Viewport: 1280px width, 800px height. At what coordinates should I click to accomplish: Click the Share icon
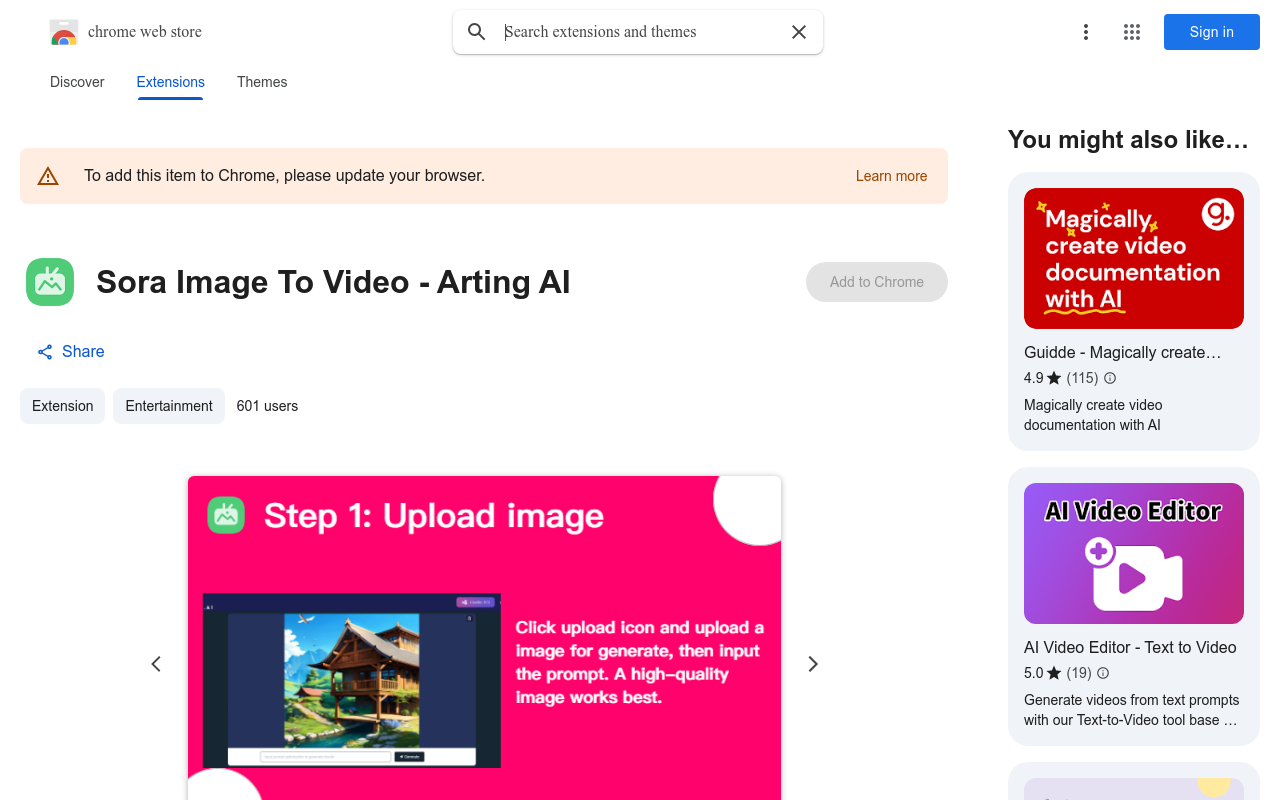click(45, 352)
